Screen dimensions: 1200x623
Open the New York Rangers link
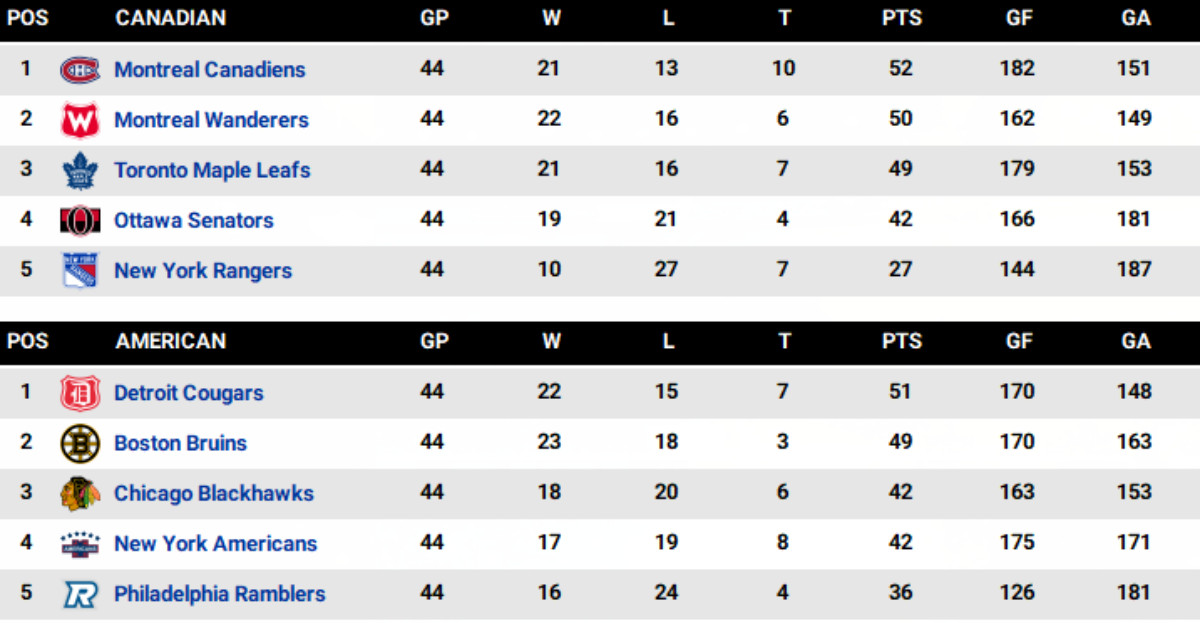click(x=203, y=270)
